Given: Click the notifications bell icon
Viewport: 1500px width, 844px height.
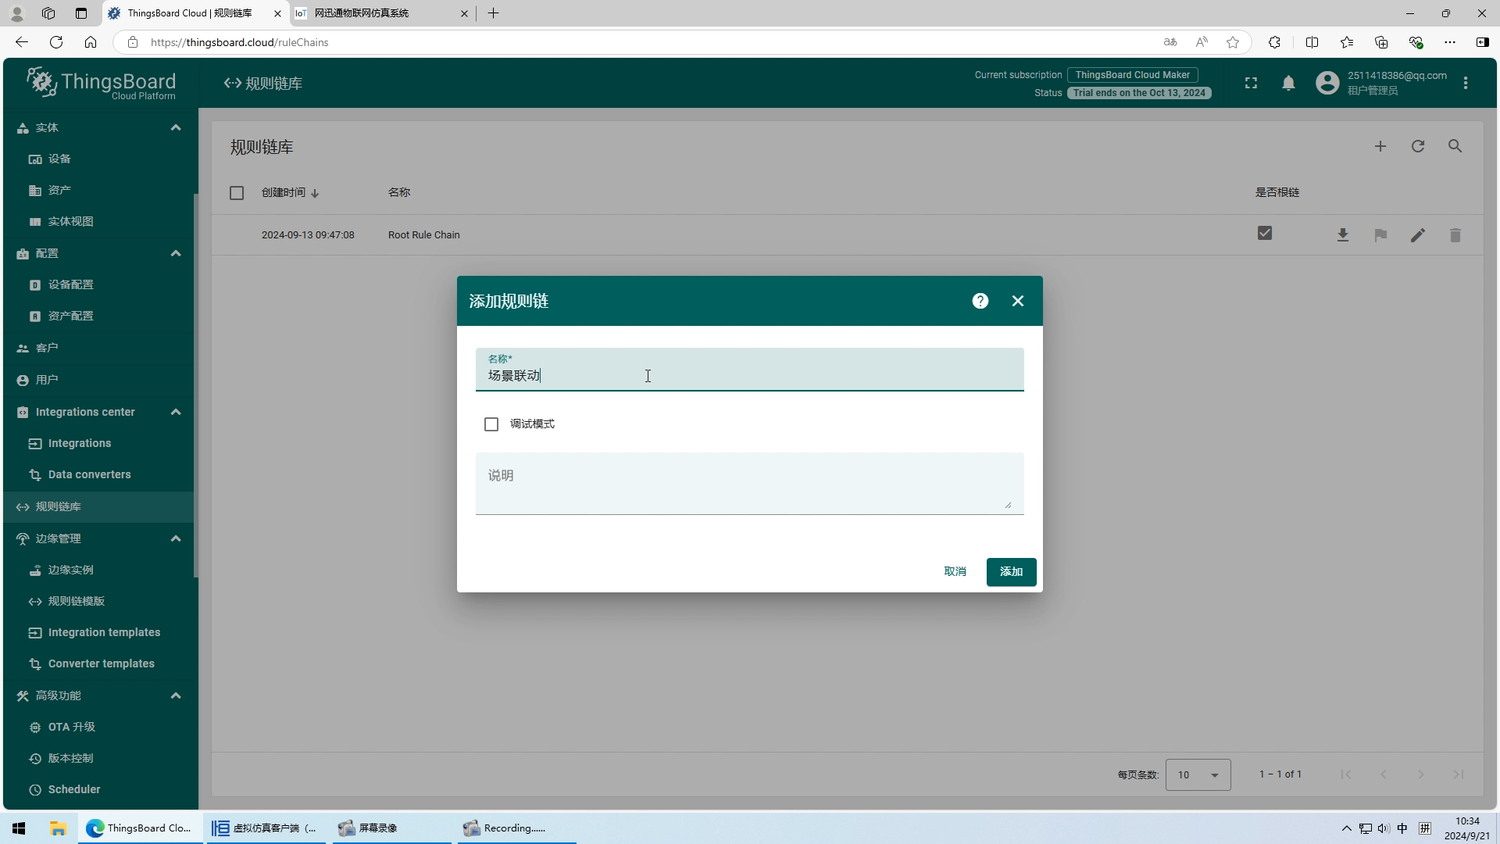Looking at the screenshot, I should (x=1288, y=84).
